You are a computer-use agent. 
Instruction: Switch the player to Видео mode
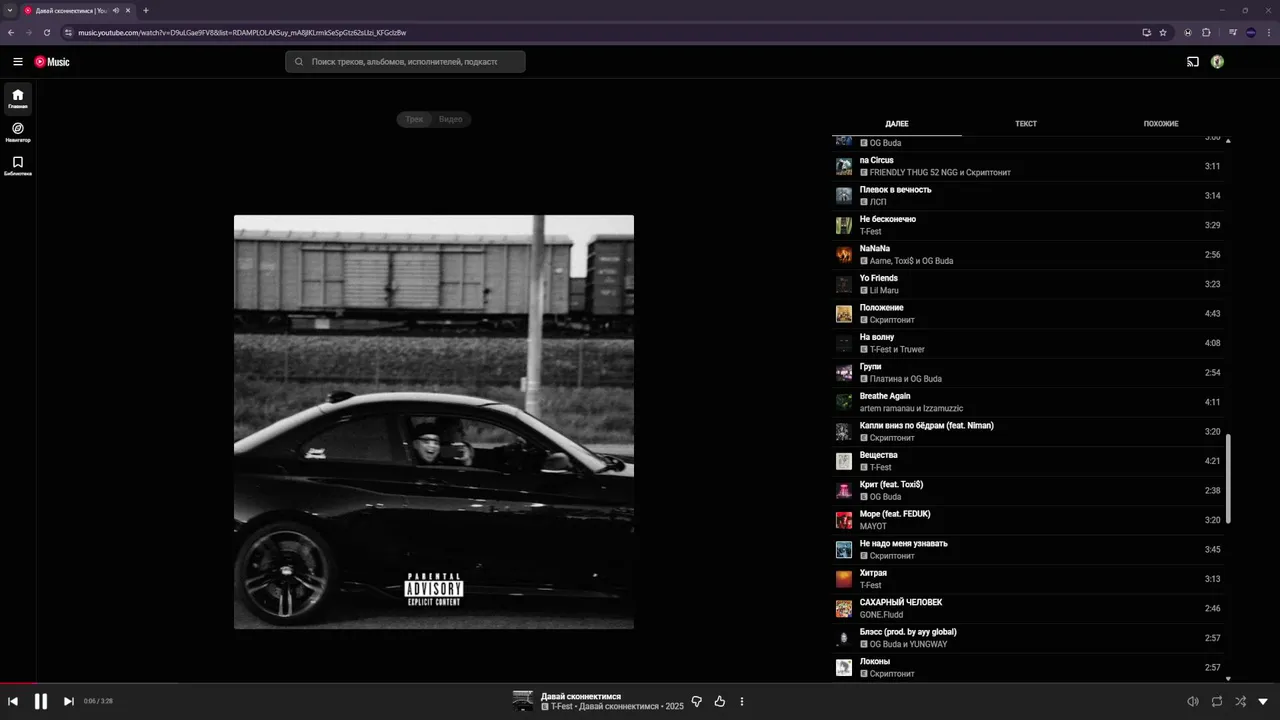[451, 119]
